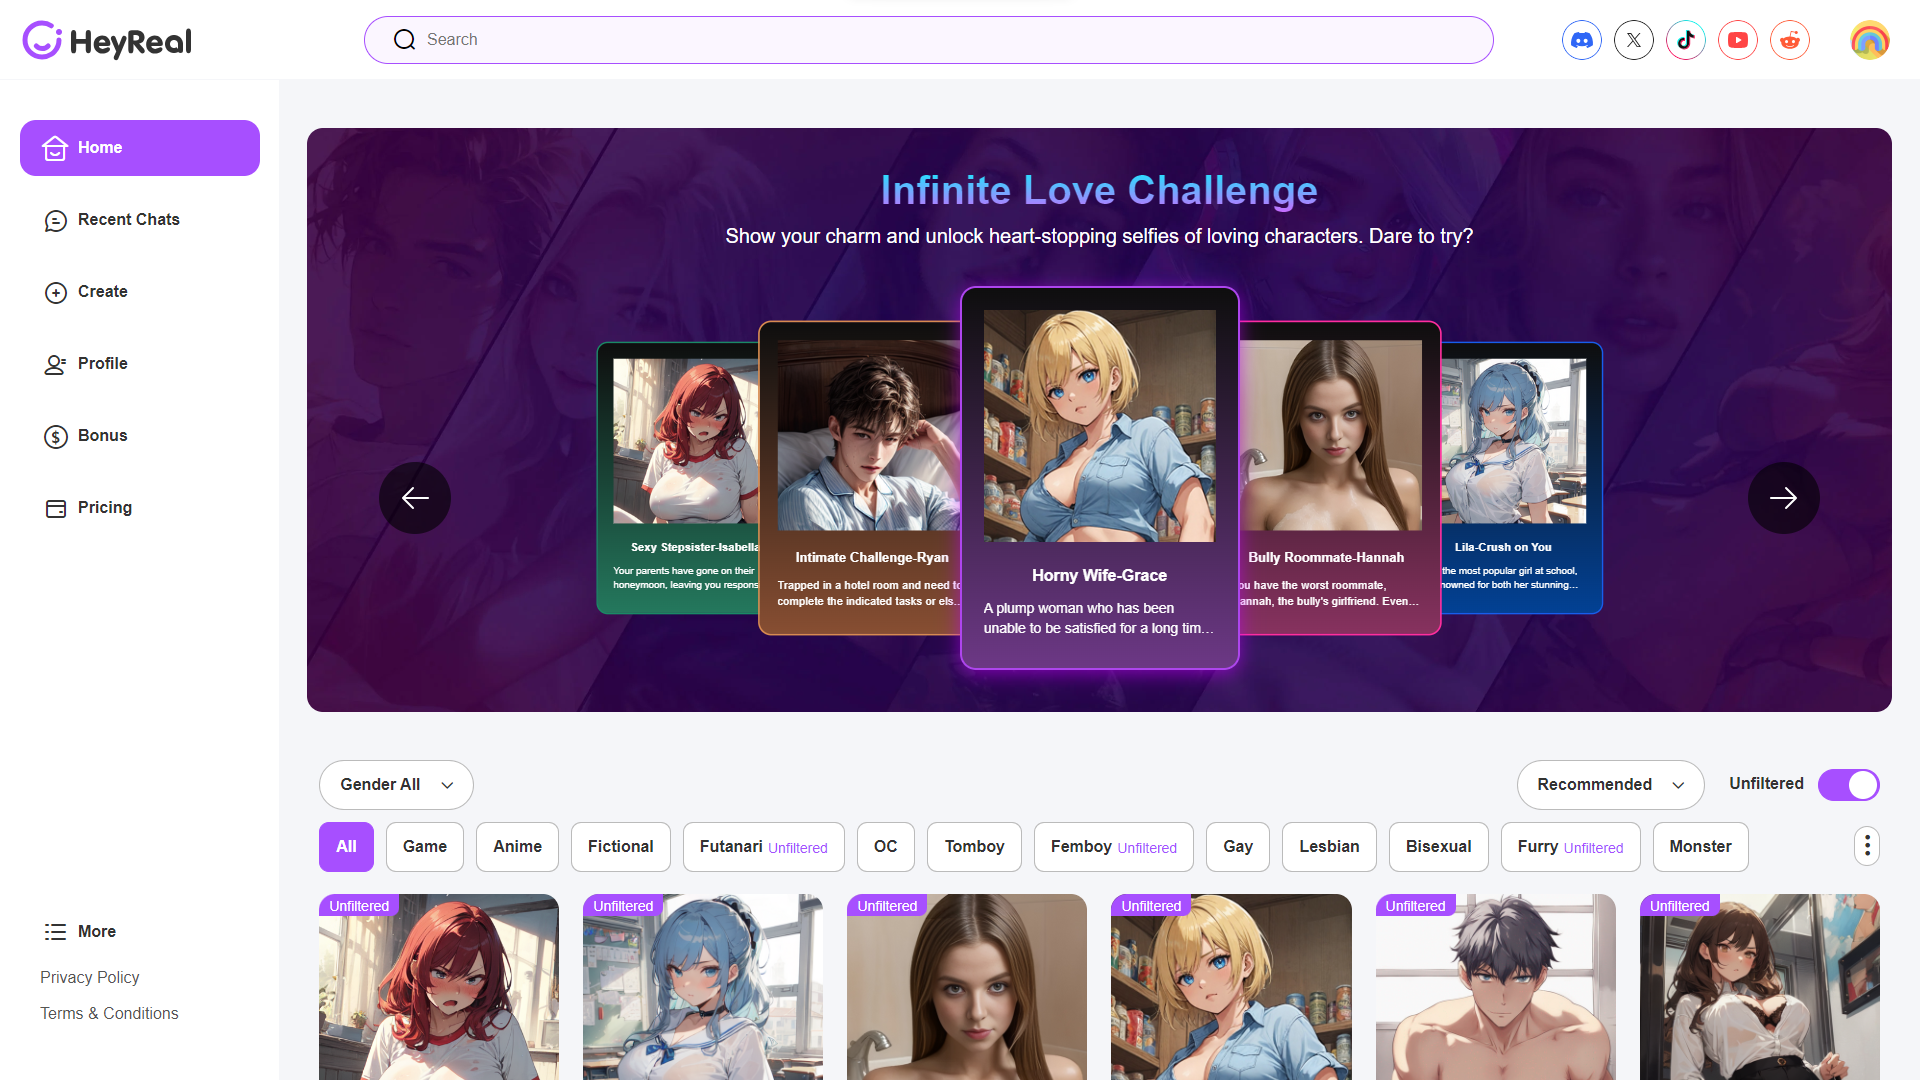
Task: Open the brown-haired office woman grid card
Action: (x=1760, y=987)
